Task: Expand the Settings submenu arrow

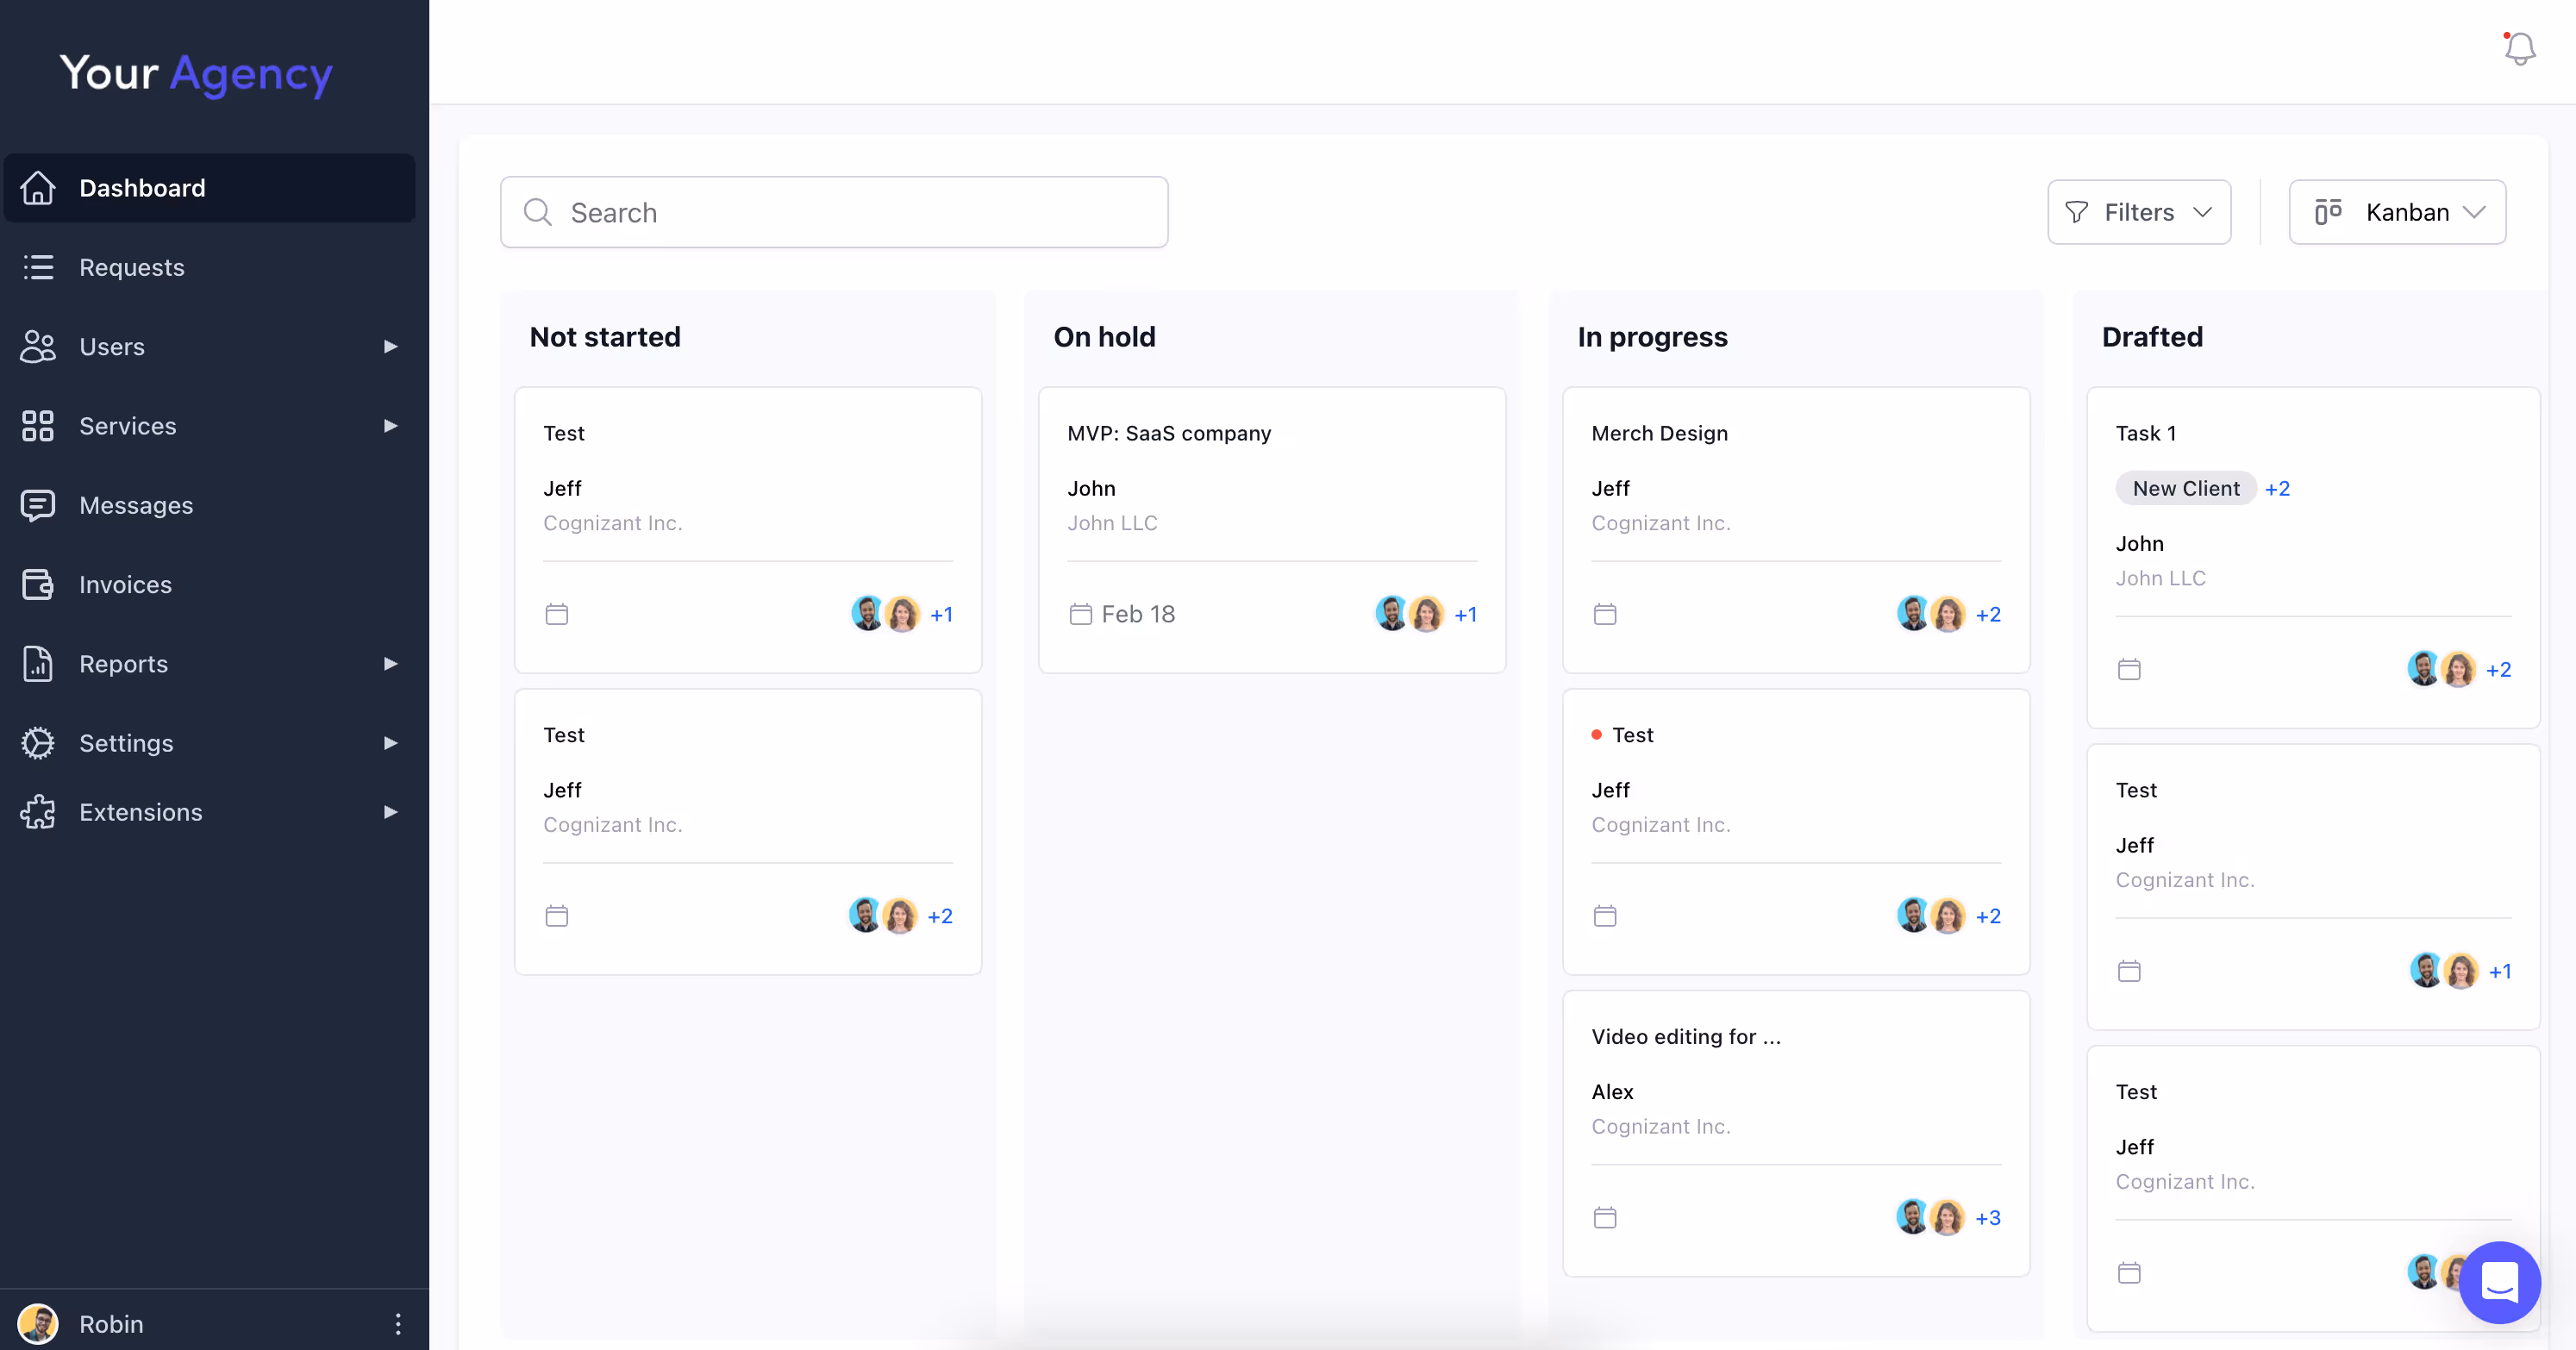Action: click(x=390, y=743)
